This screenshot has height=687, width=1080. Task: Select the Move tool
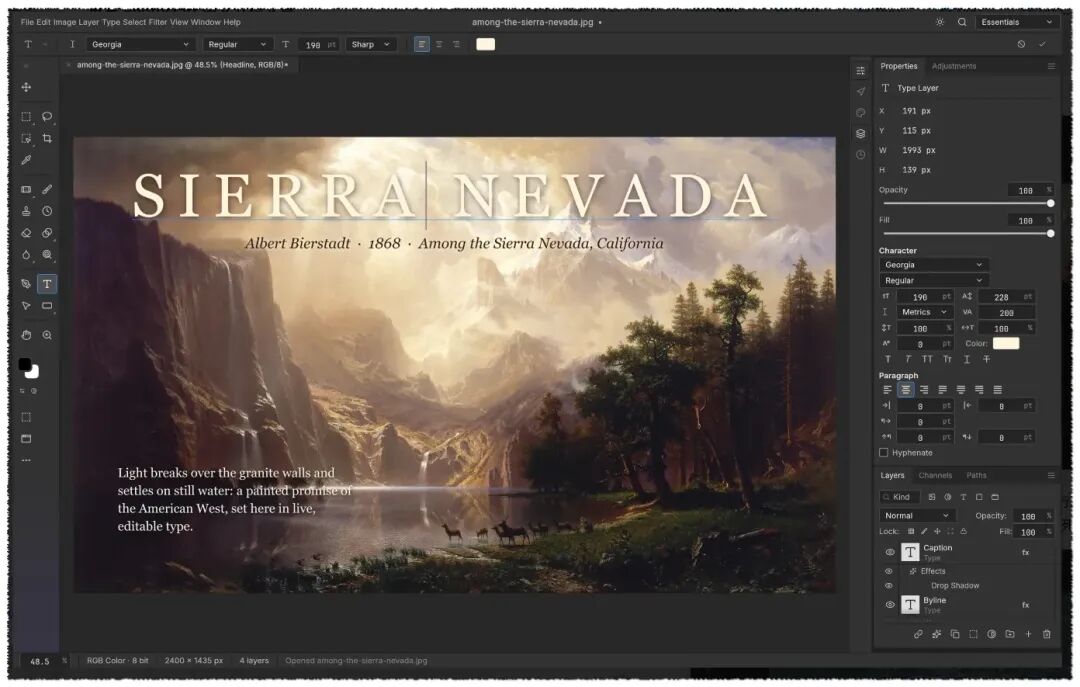26,88
